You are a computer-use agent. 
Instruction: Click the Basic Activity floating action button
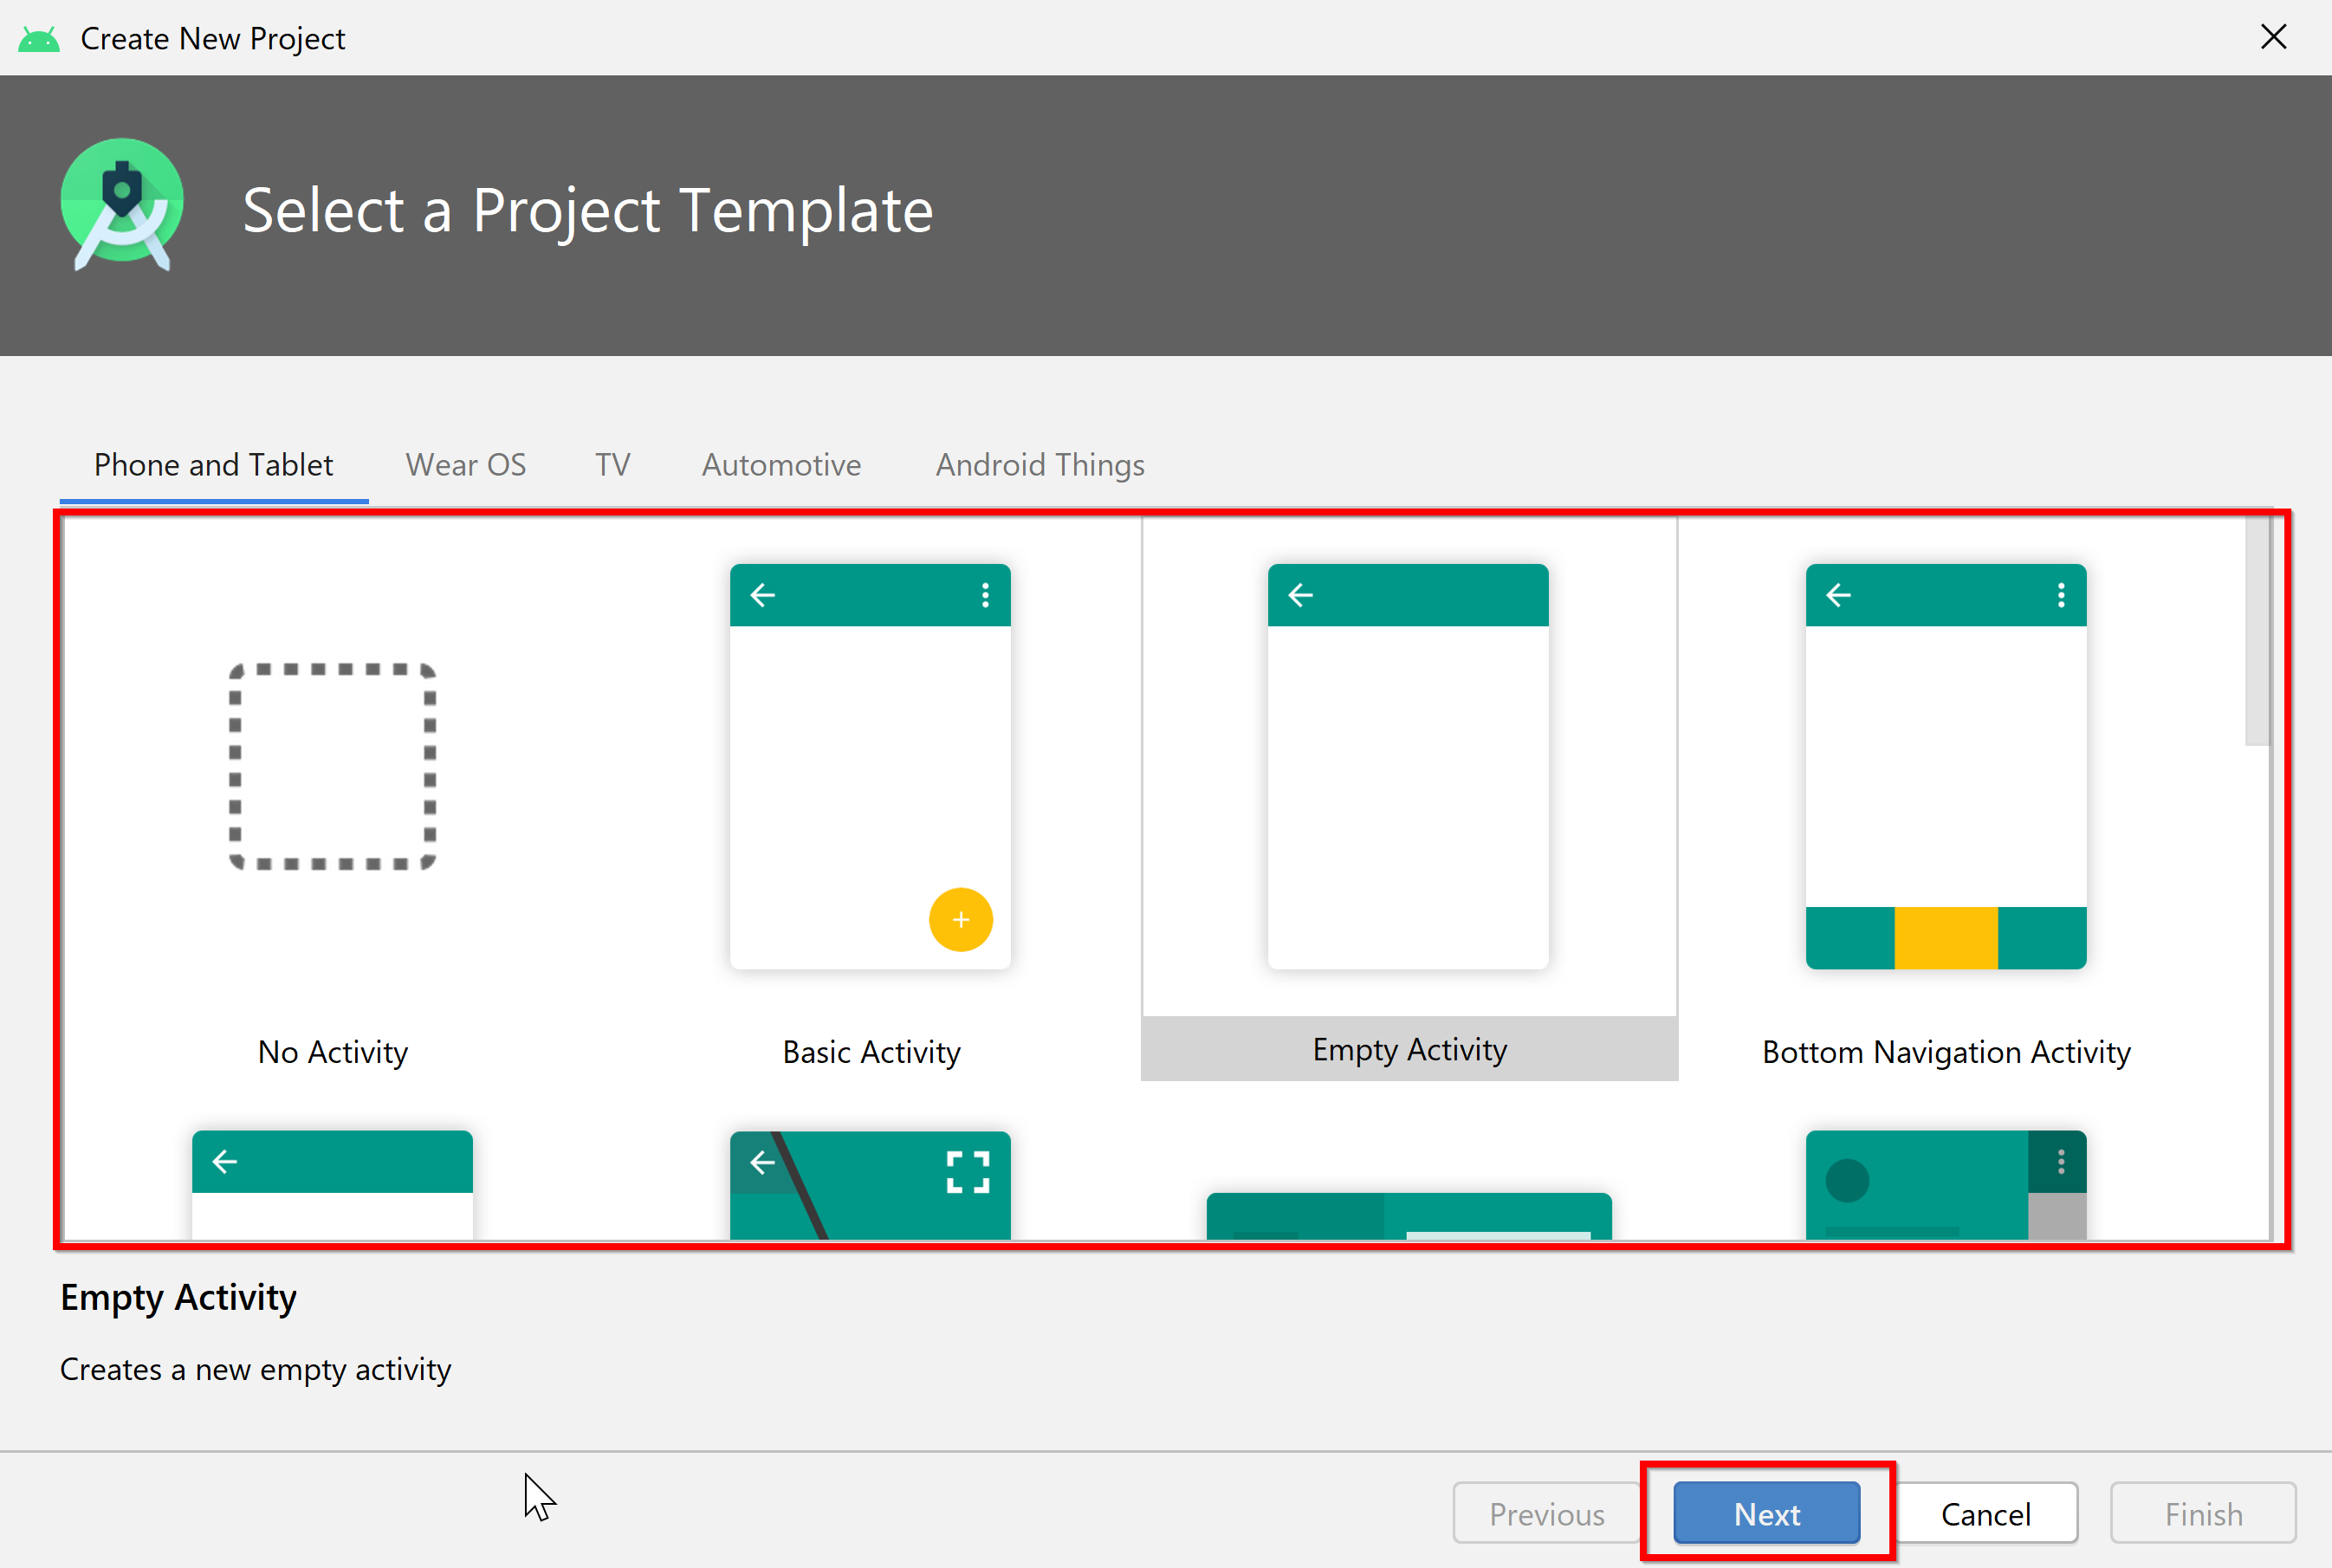[x=961, y=919]
